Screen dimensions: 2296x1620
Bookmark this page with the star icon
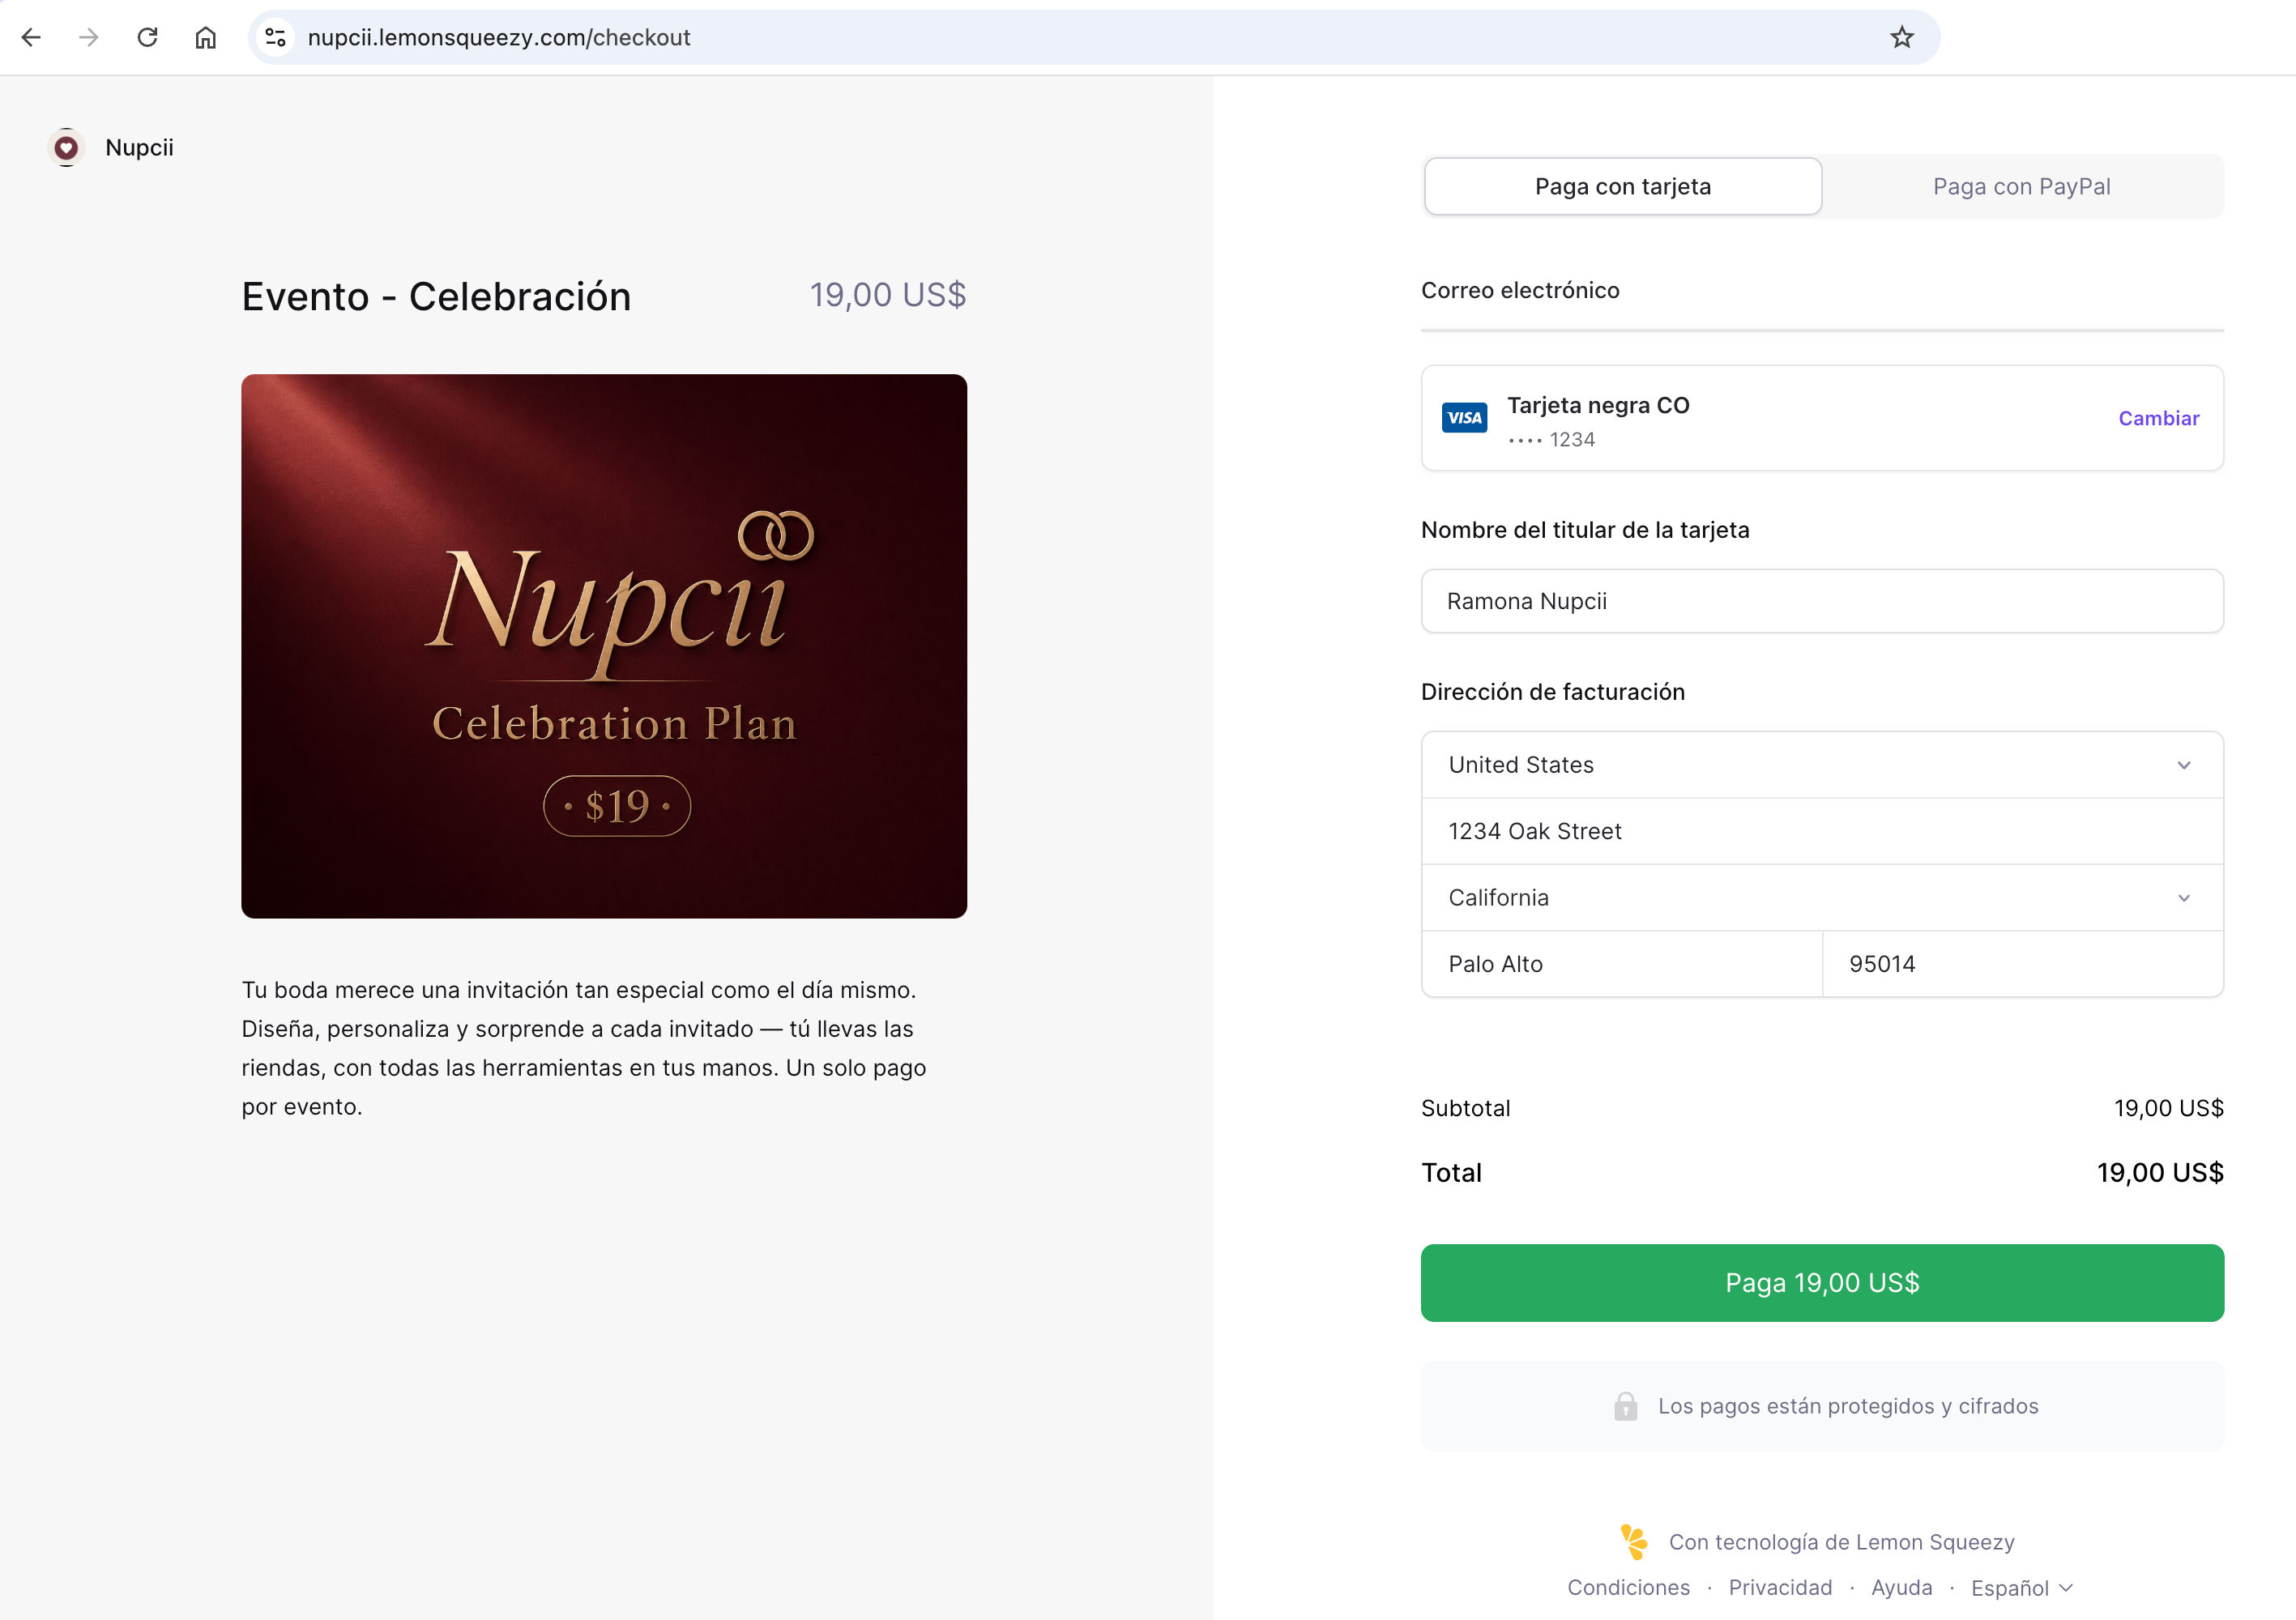(1901, 37)
